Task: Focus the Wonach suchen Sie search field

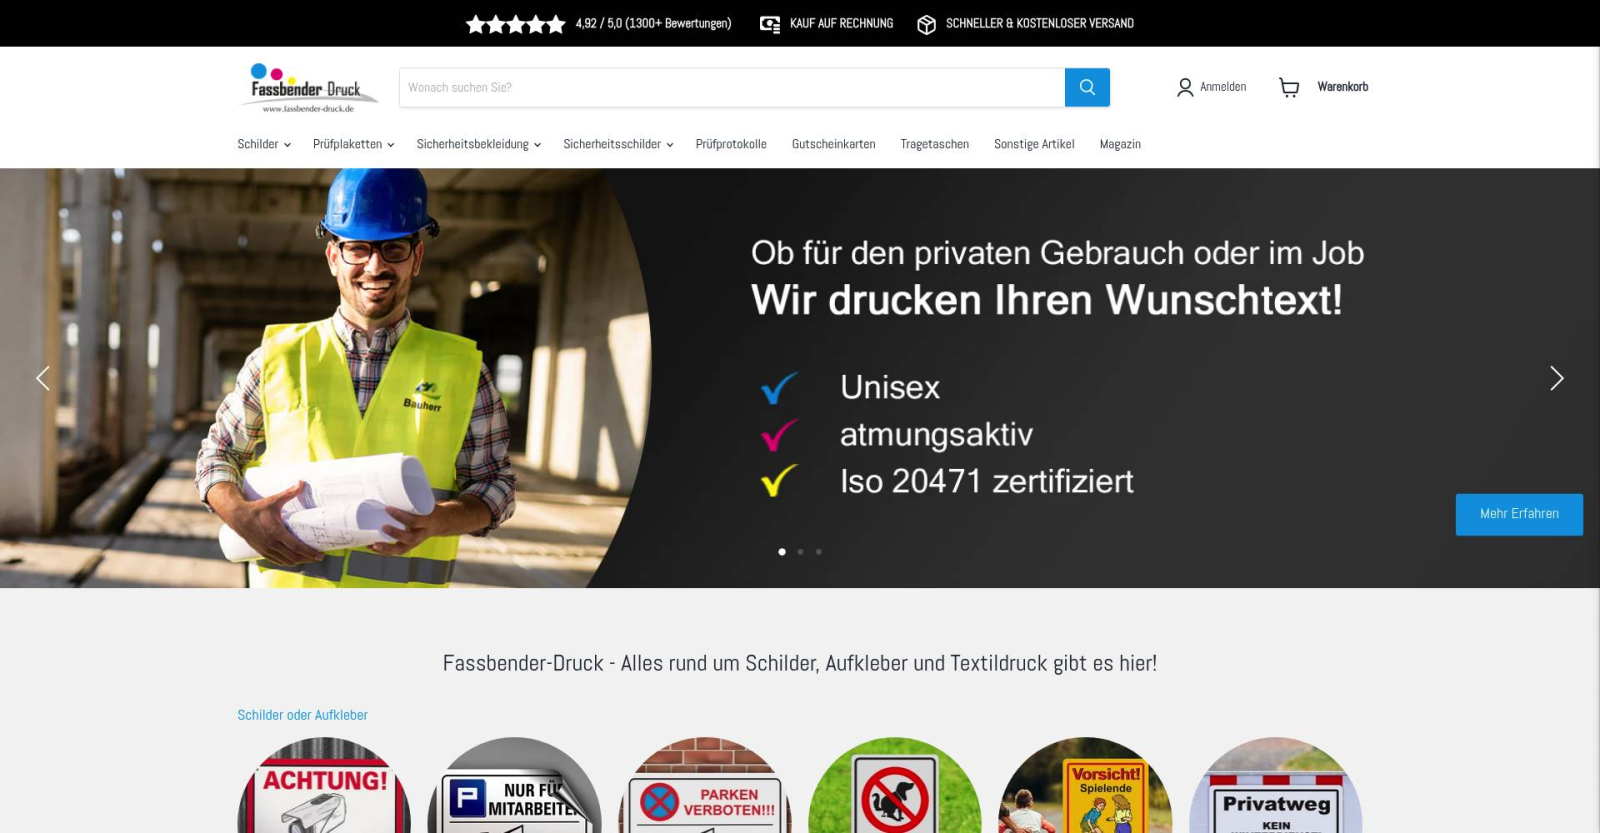Action: (732, 87)
